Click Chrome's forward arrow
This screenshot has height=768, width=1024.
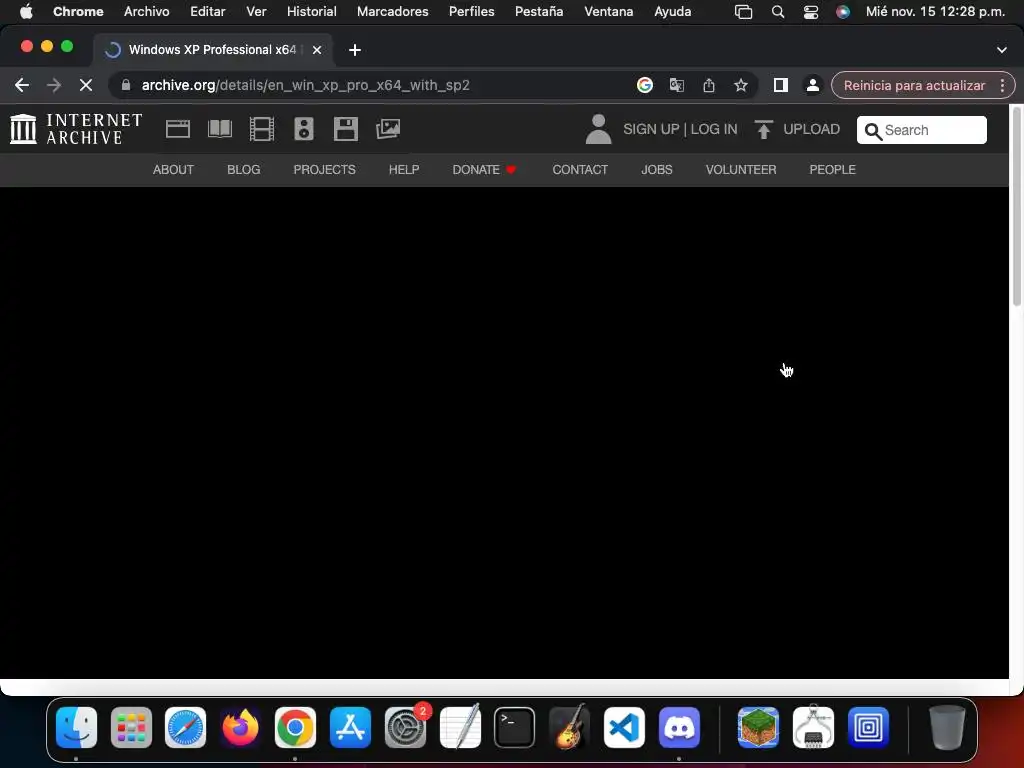coord(54,85)
